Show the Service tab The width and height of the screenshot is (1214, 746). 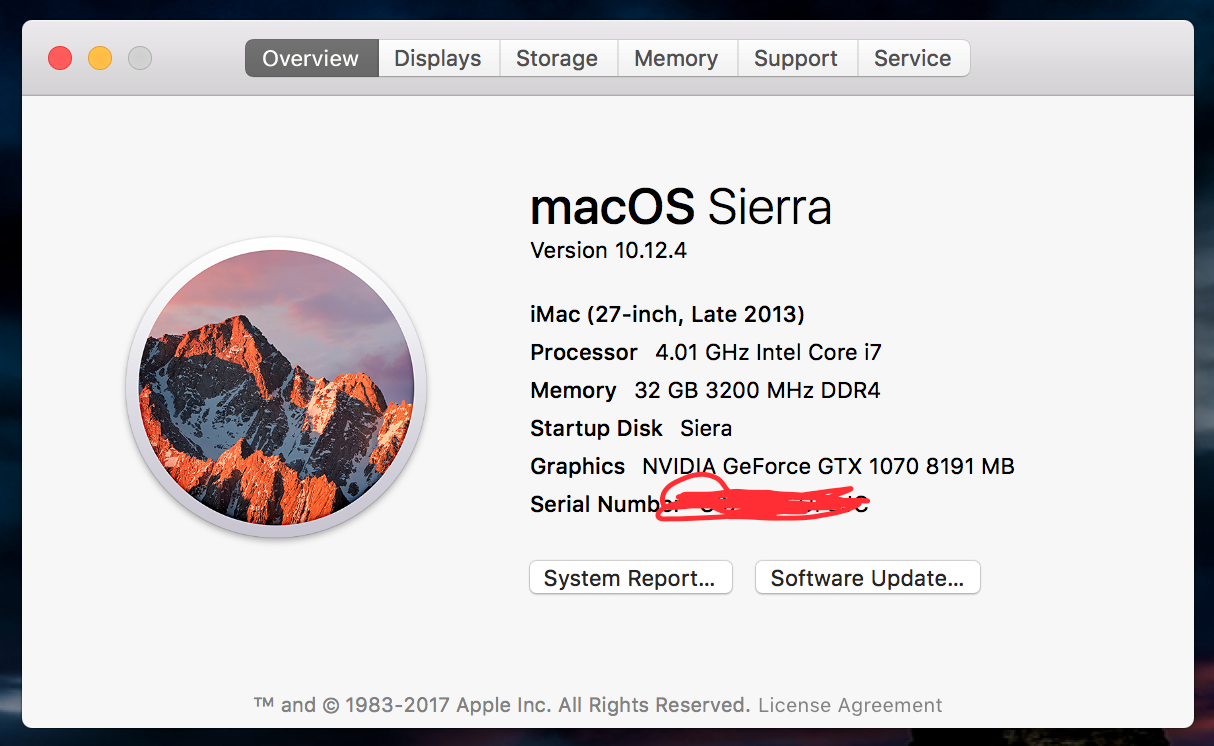(x=913, y=58)
